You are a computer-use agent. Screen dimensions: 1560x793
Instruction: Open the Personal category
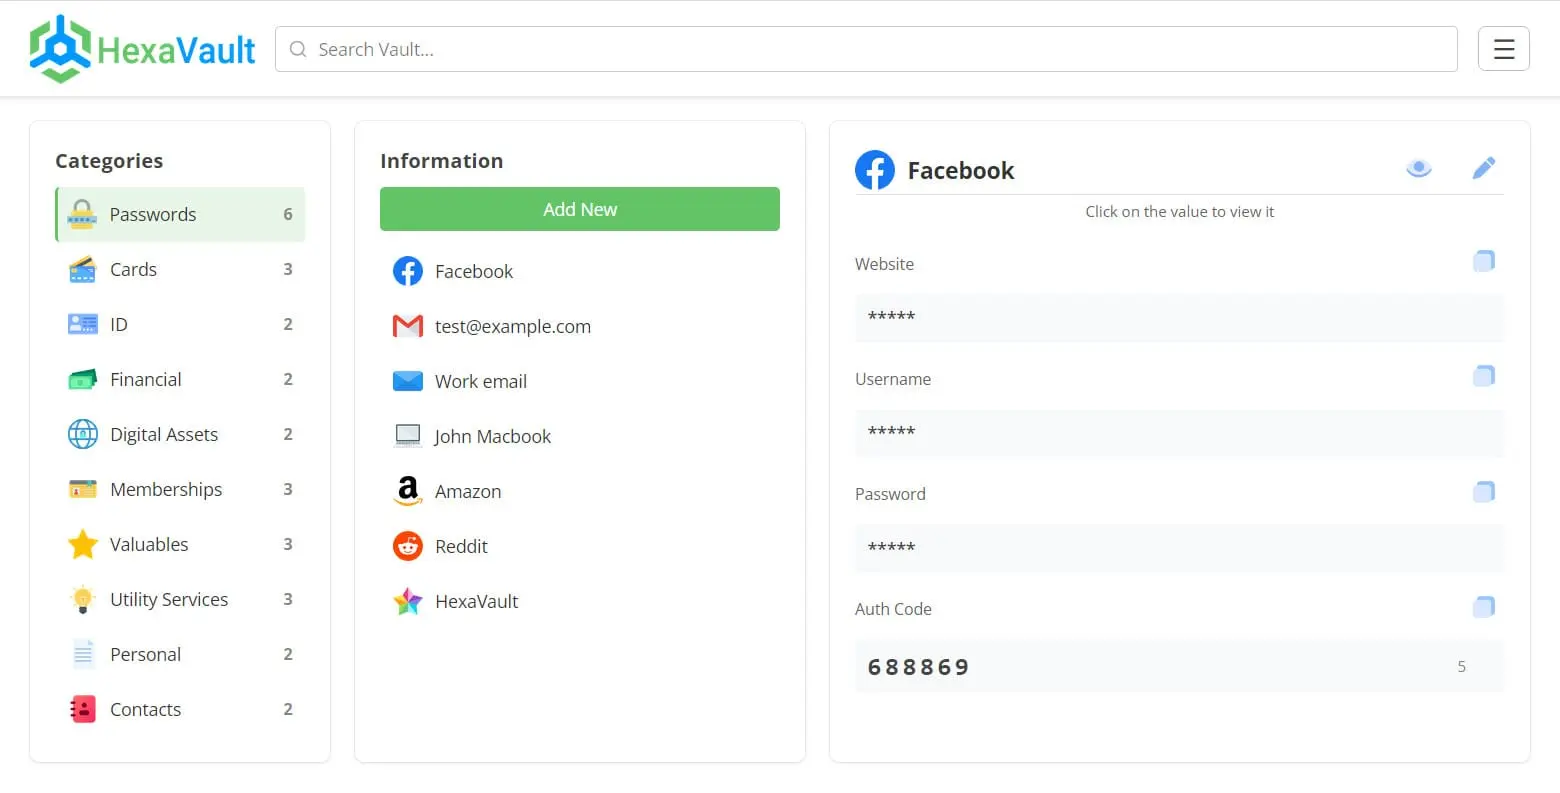point(180,654)
